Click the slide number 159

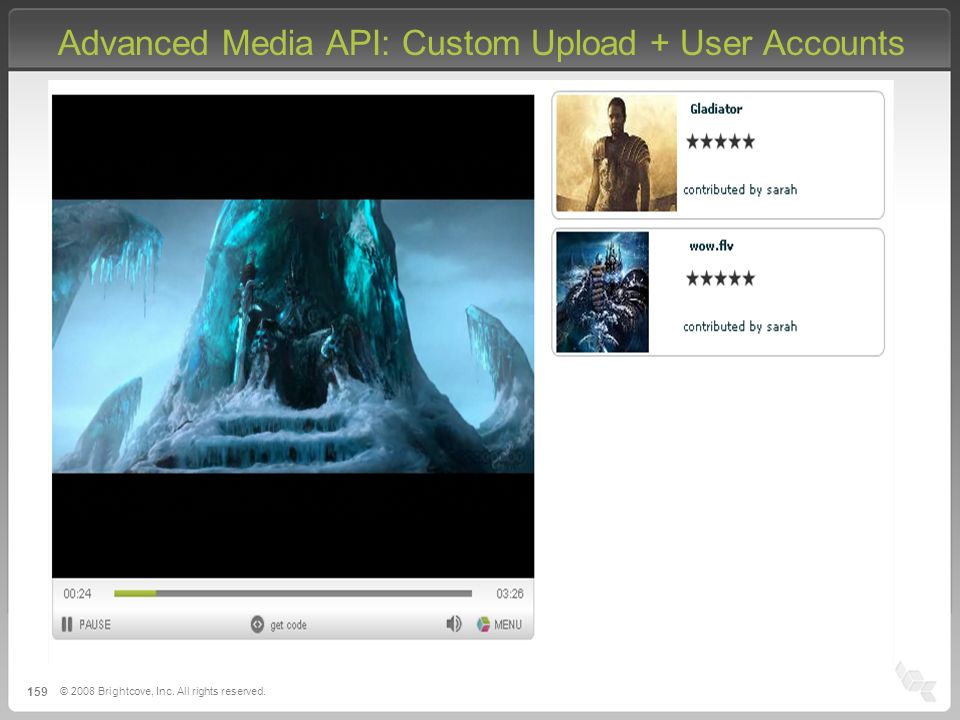pyautogui.click(x=37, y=691)
